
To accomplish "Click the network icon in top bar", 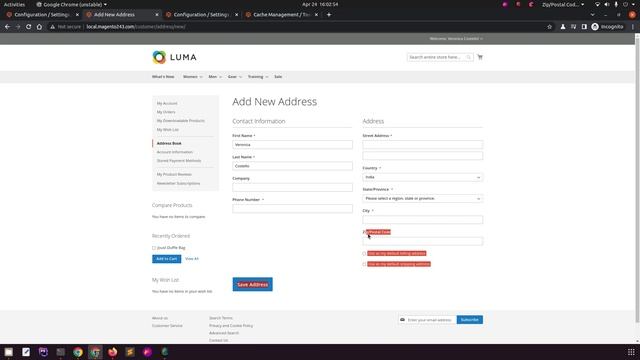I will [597, 4].
